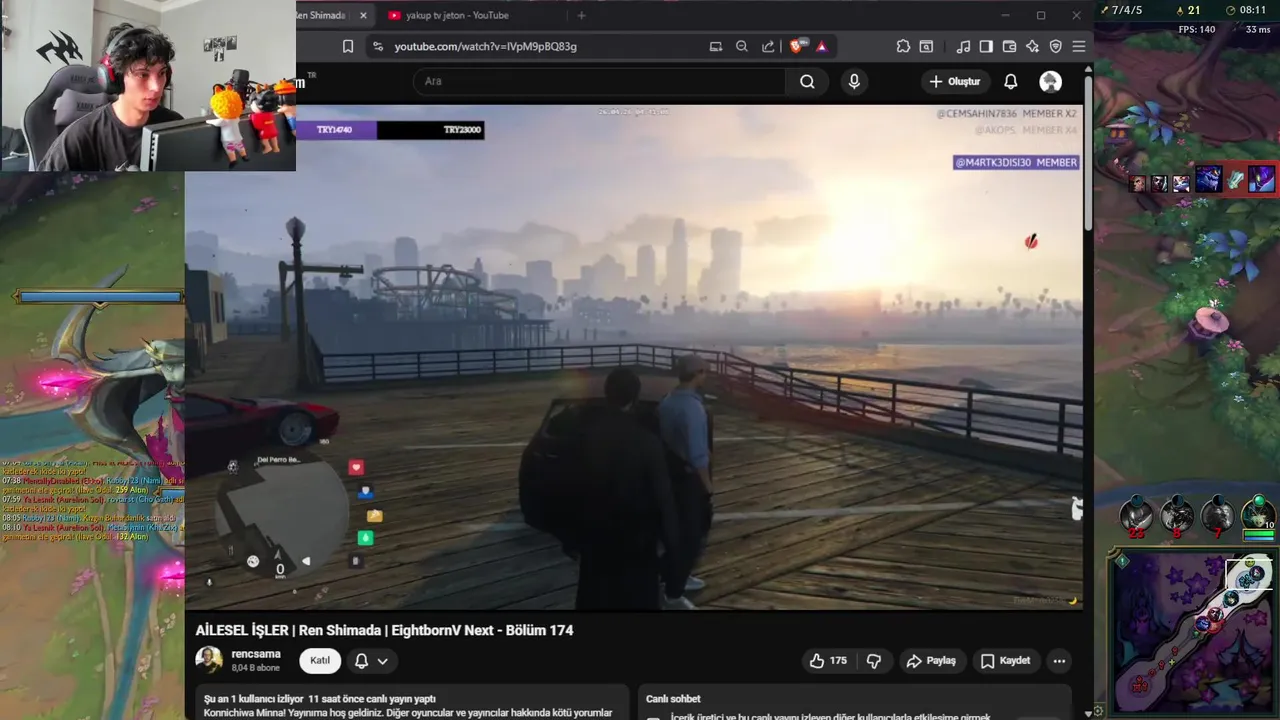Open a new browser tab
Screen dimensions: 1280x720
[581, 15]
